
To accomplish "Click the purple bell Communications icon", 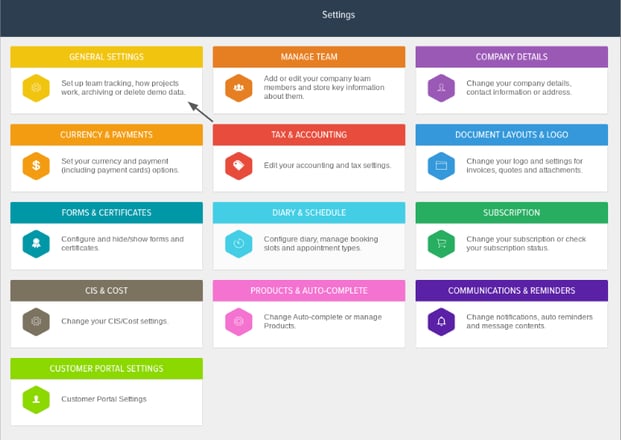I will 441,322.
